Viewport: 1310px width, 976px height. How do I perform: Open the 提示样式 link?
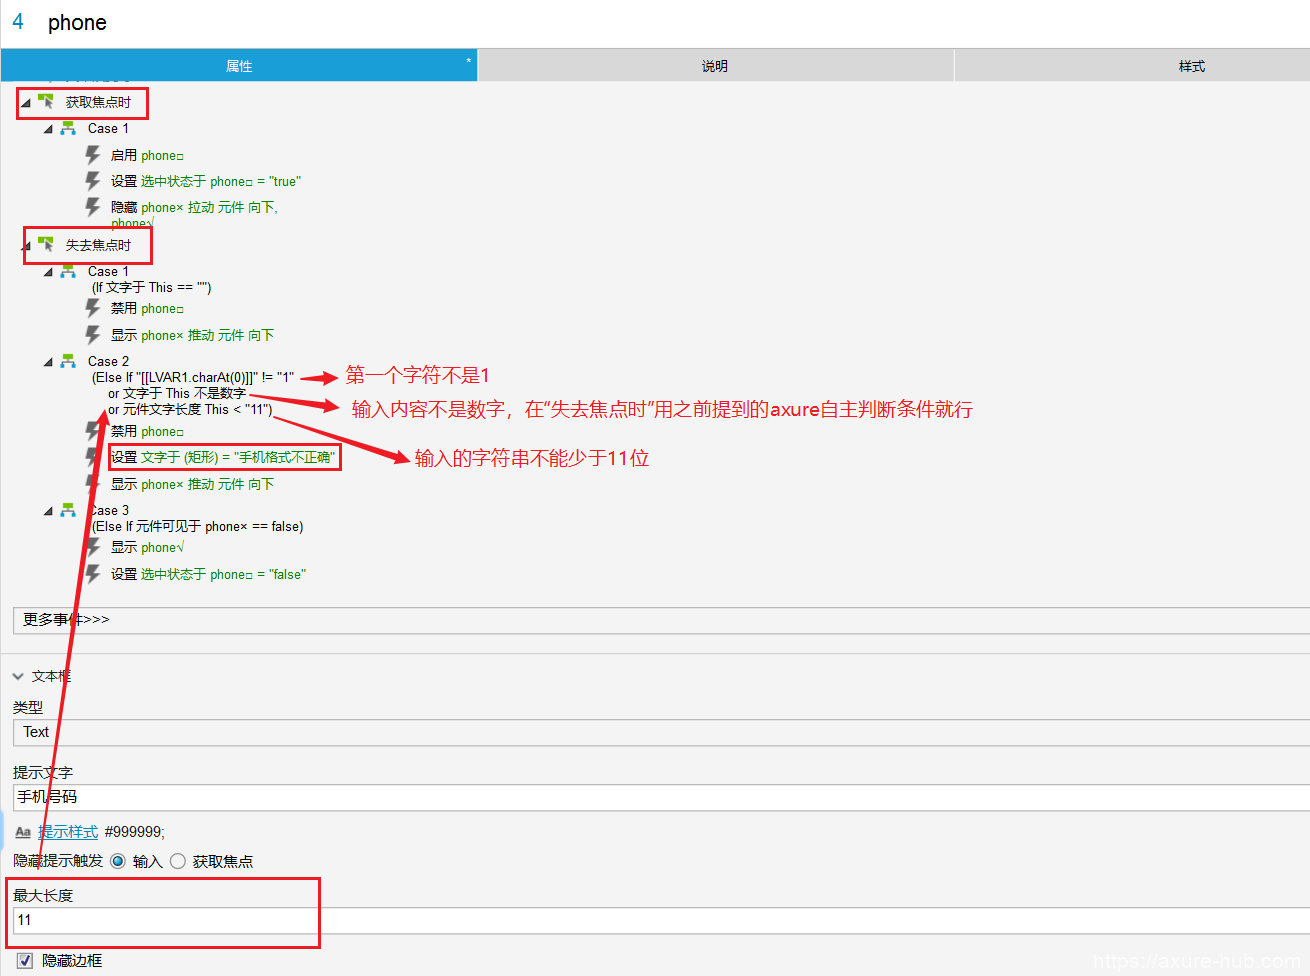68,832
